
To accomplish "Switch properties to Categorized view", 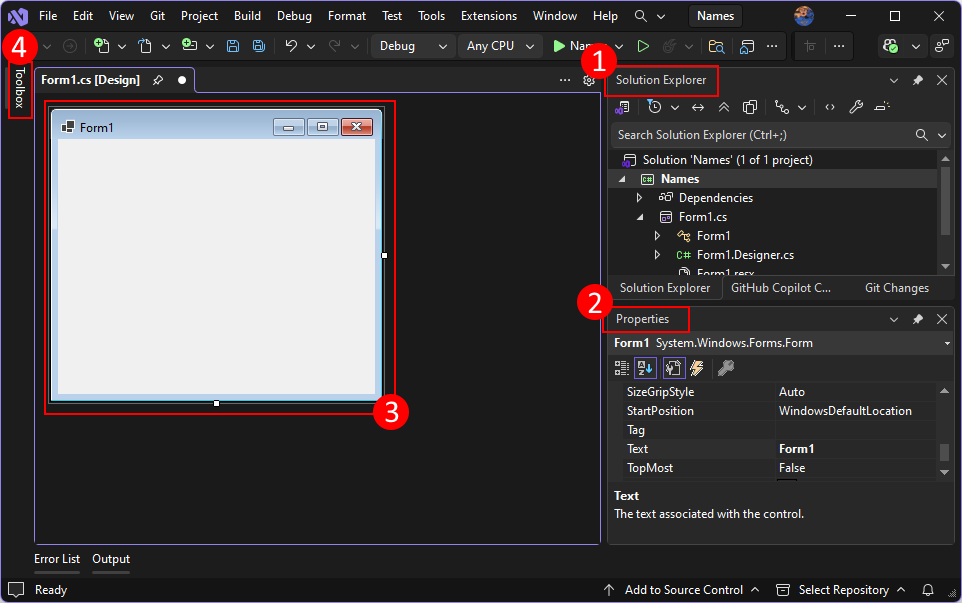I will (619, 367).
